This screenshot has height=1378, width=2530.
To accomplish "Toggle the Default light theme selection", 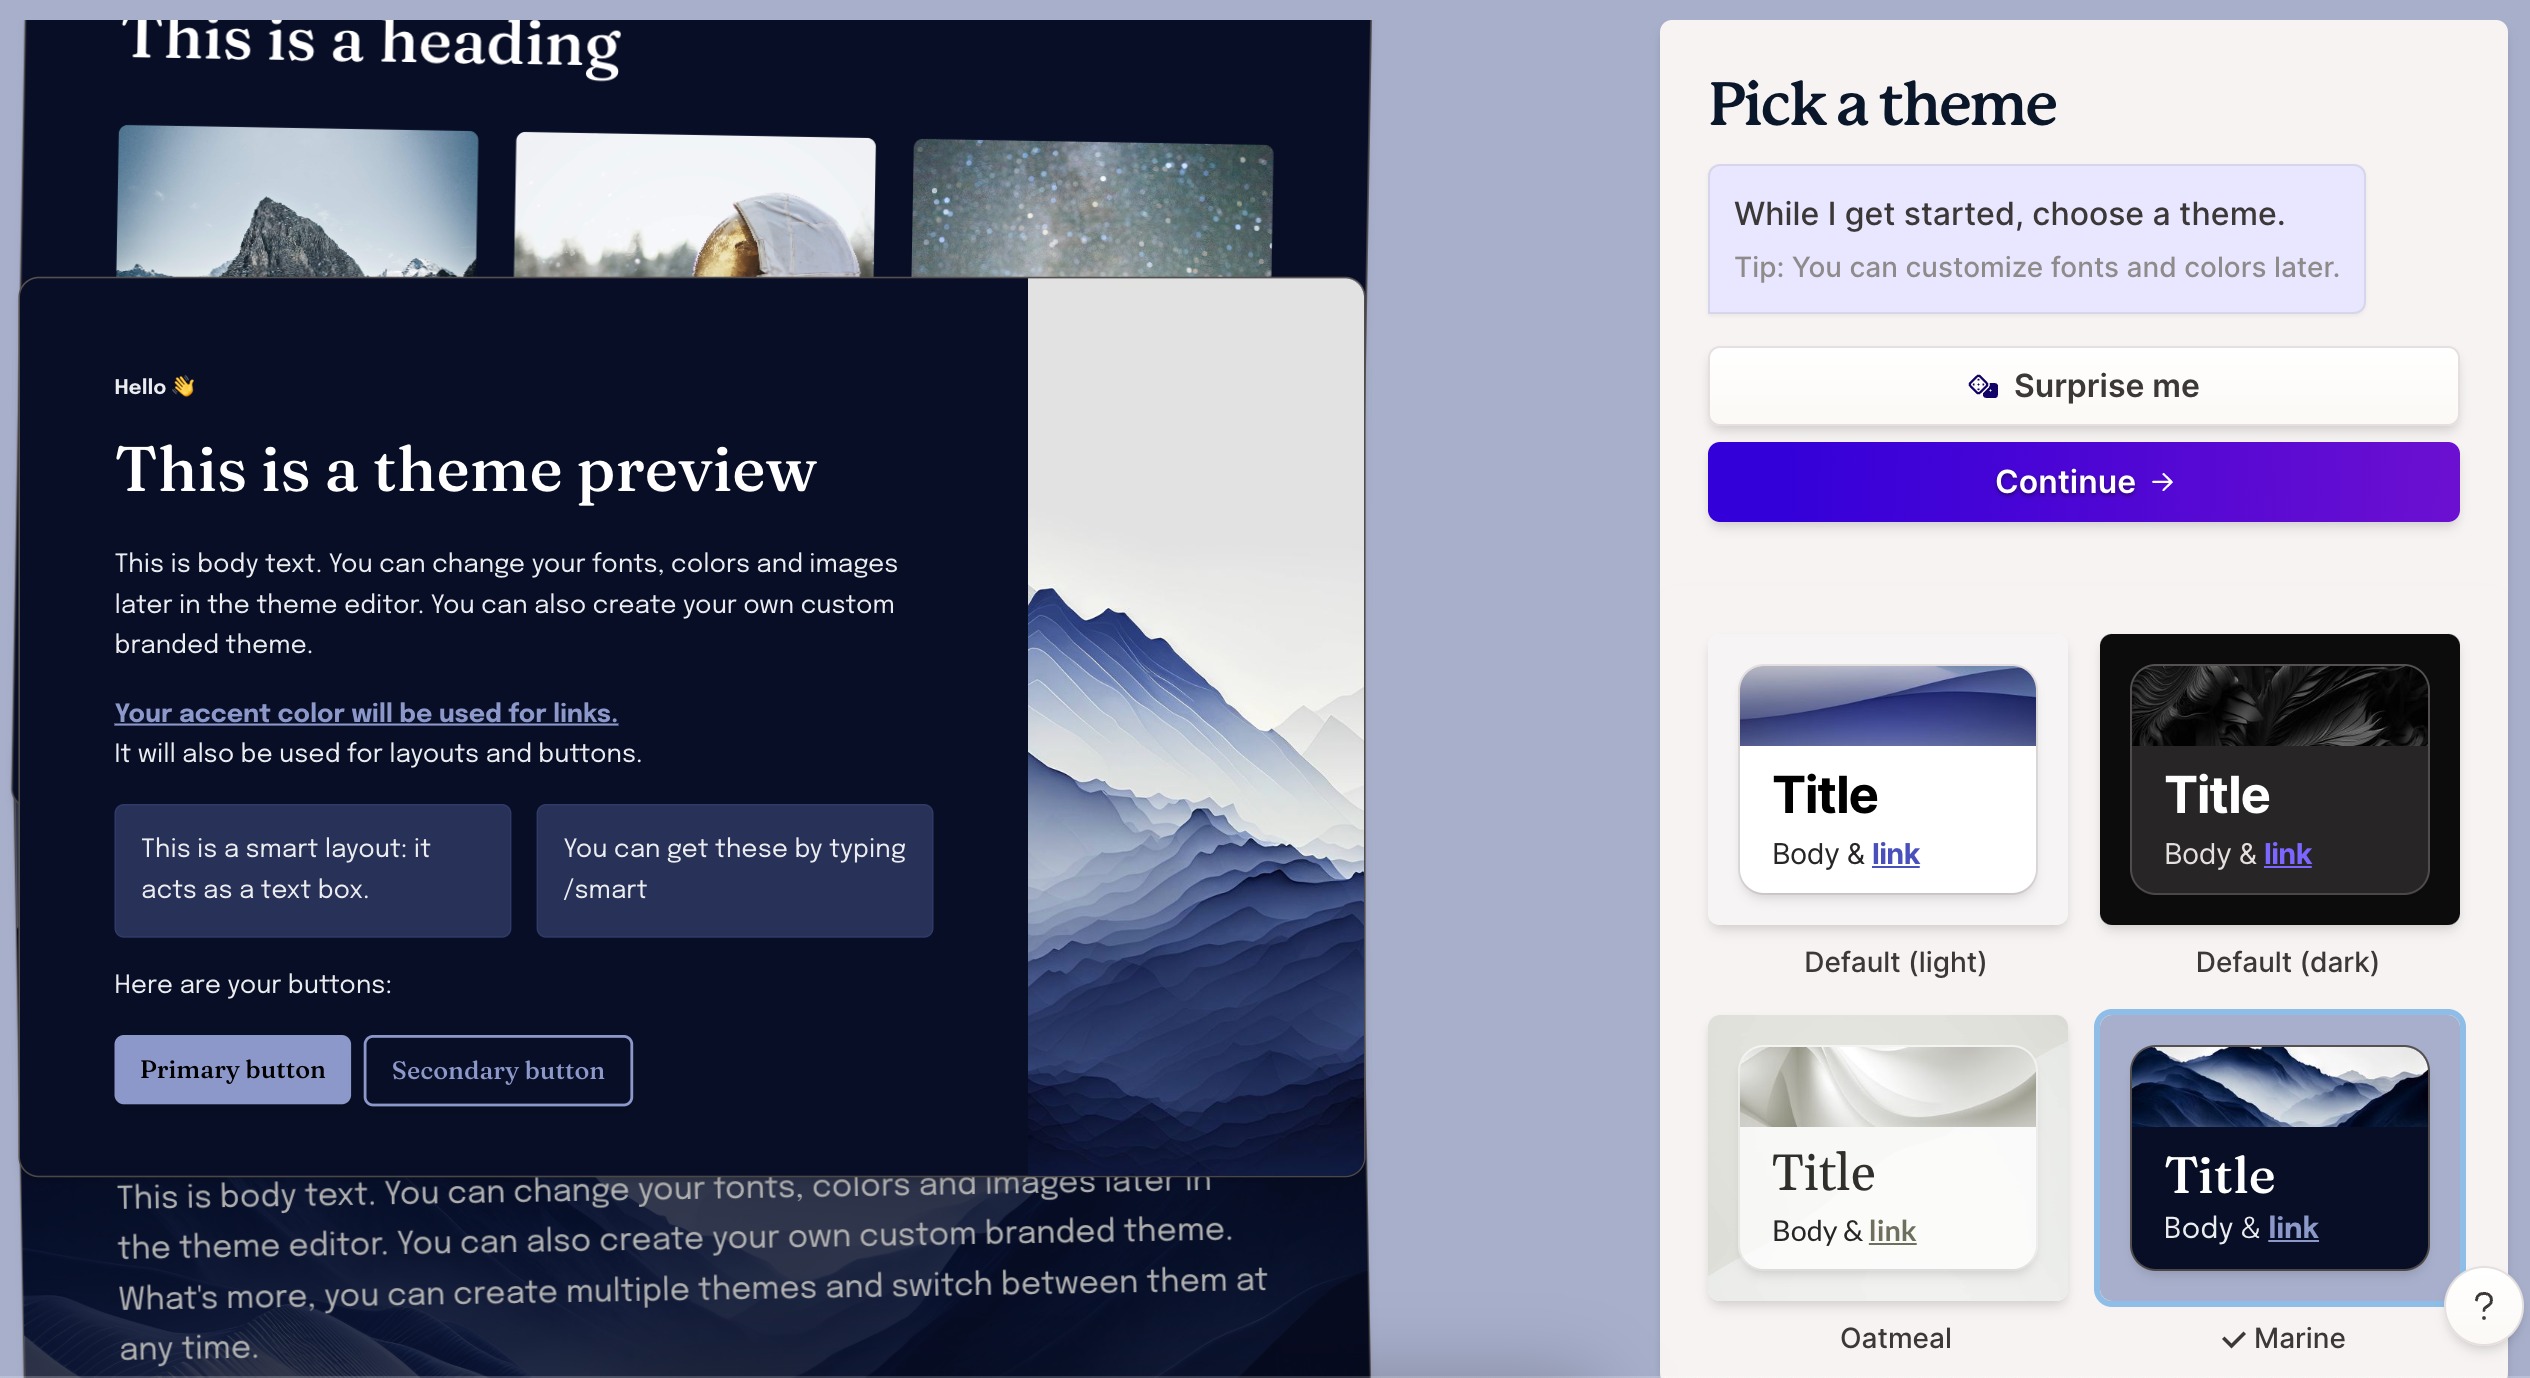I will (x=1887, y=779).
